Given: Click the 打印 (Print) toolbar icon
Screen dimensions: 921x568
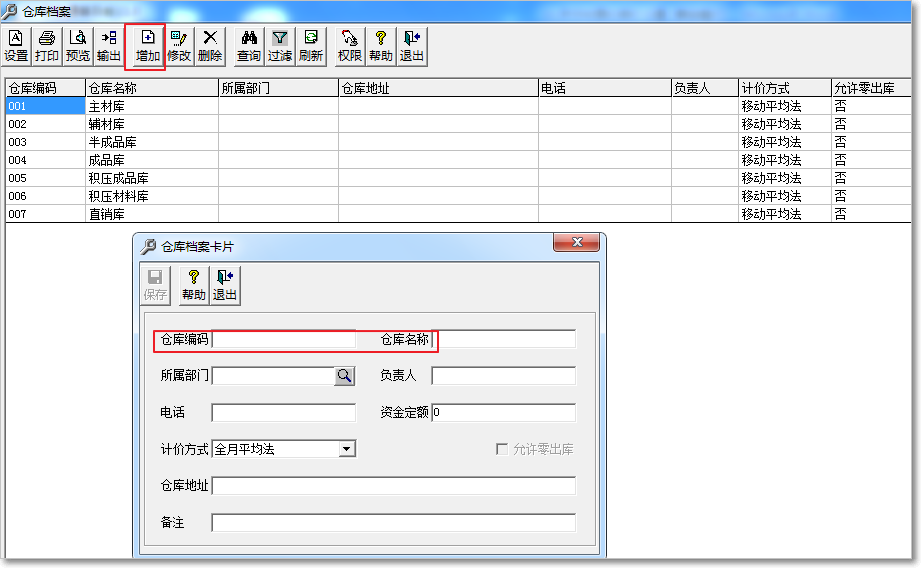Looking at the screenshot, I should pos(47,46).
